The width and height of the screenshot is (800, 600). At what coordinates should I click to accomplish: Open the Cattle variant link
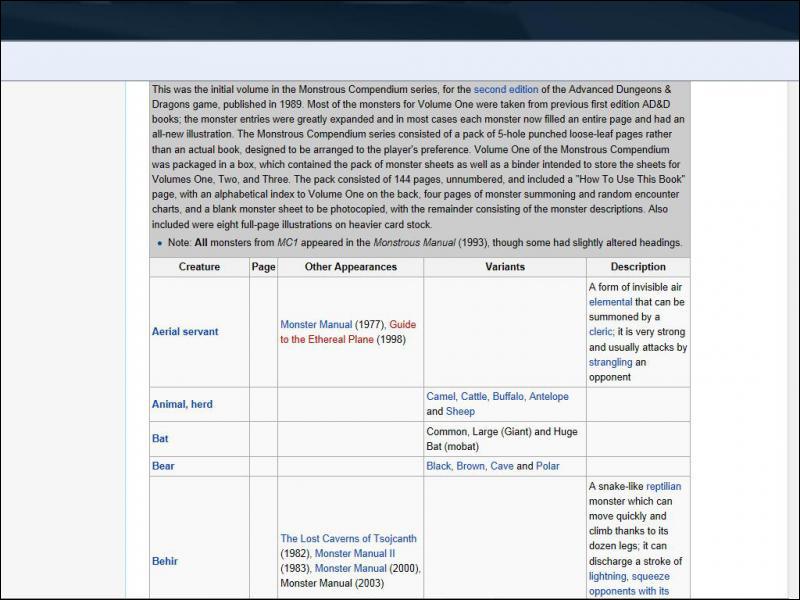[x=474, y=396]
